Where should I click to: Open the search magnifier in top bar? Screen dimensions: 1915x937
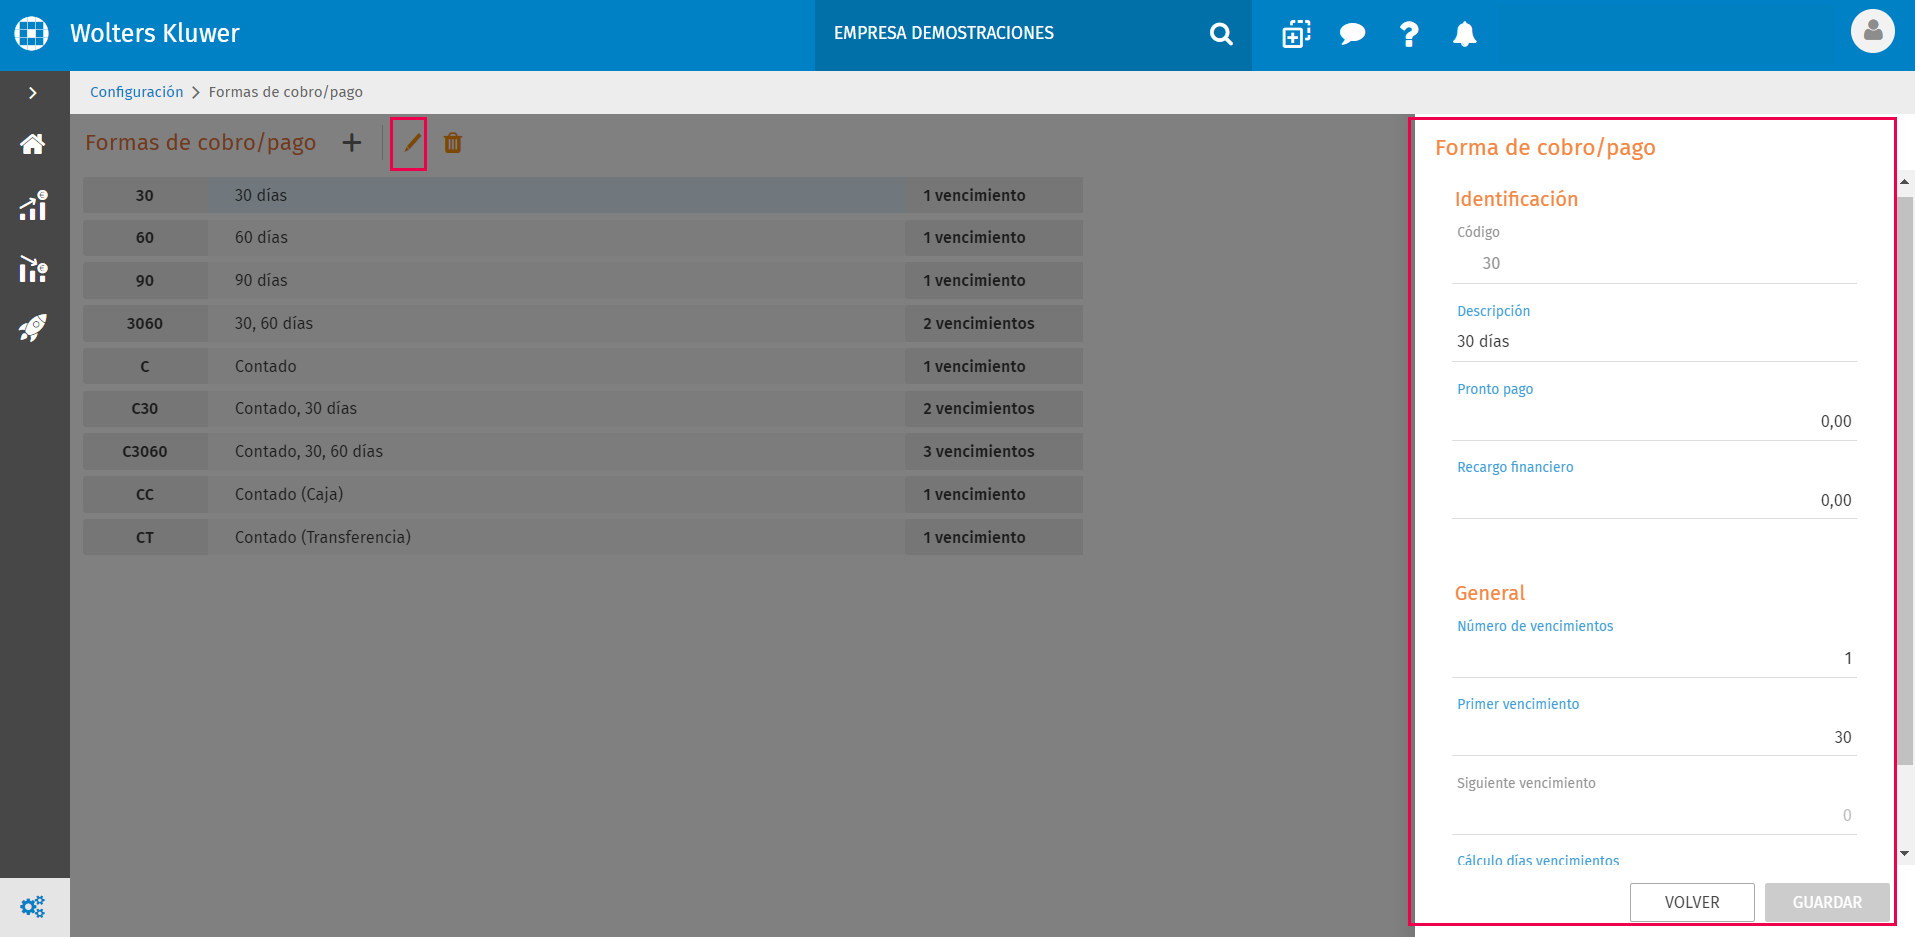point(1221,34)
